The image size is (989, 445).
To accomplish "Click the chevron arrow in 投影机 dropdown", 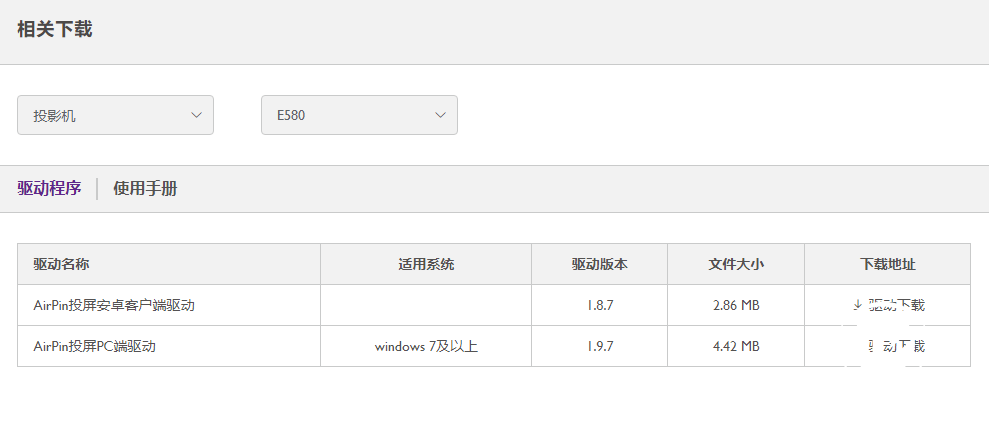I will coord(196,115).
